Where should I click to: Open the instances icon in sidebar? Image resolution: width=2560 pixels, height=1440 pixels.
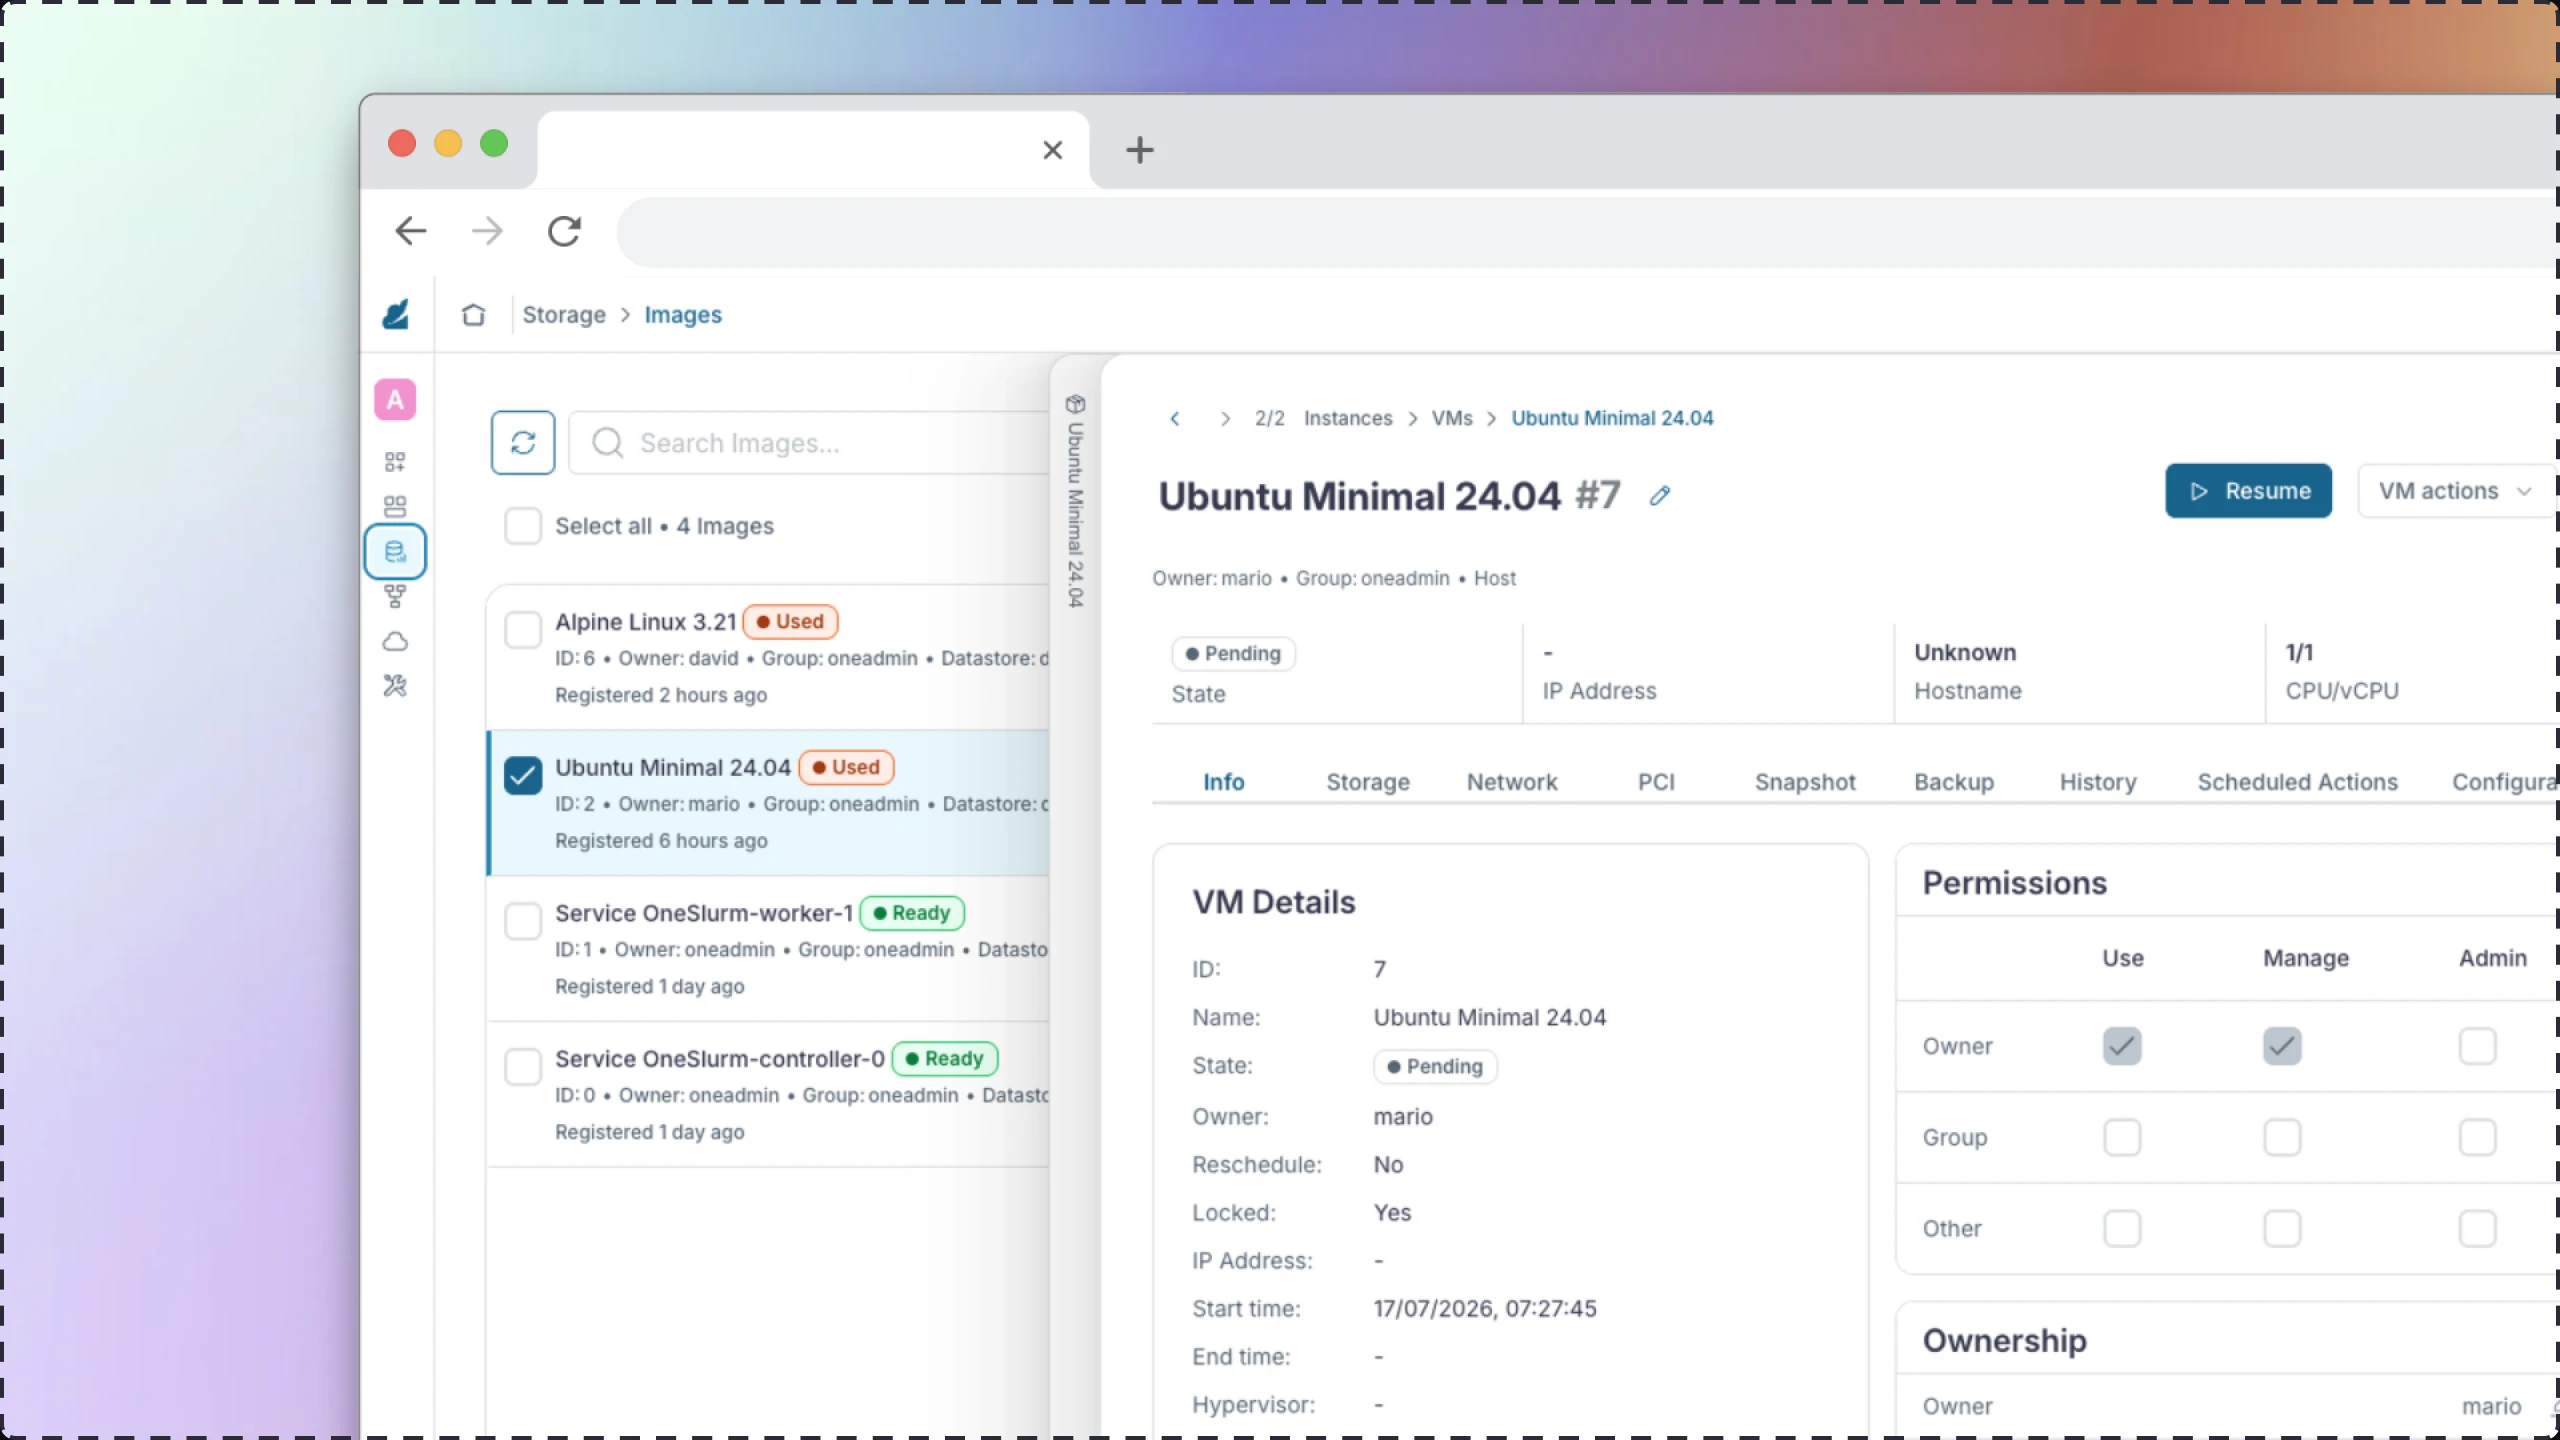395,506
